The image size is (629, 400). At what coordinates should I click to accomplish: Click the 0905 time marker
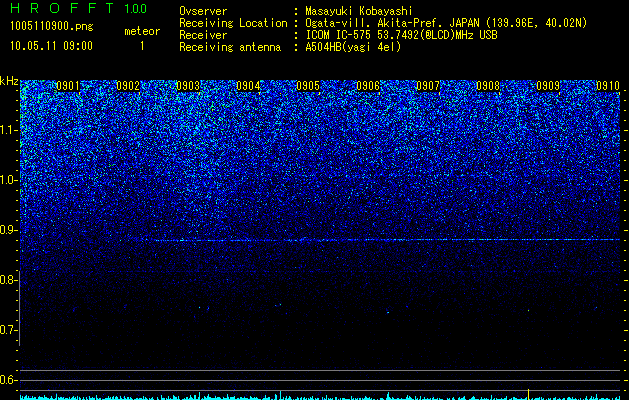pos(308,86)
